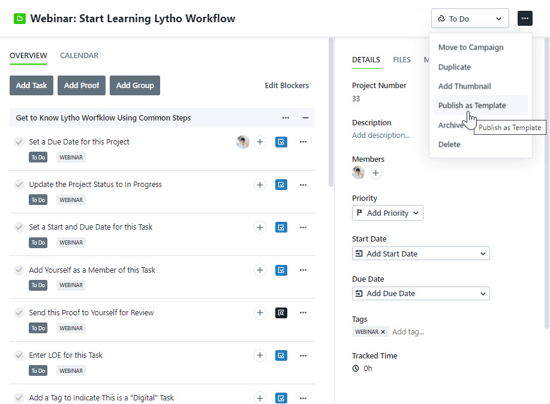550x404 pixels.
Task: Click the Edit Blockers link
Action: pos(287,86)
